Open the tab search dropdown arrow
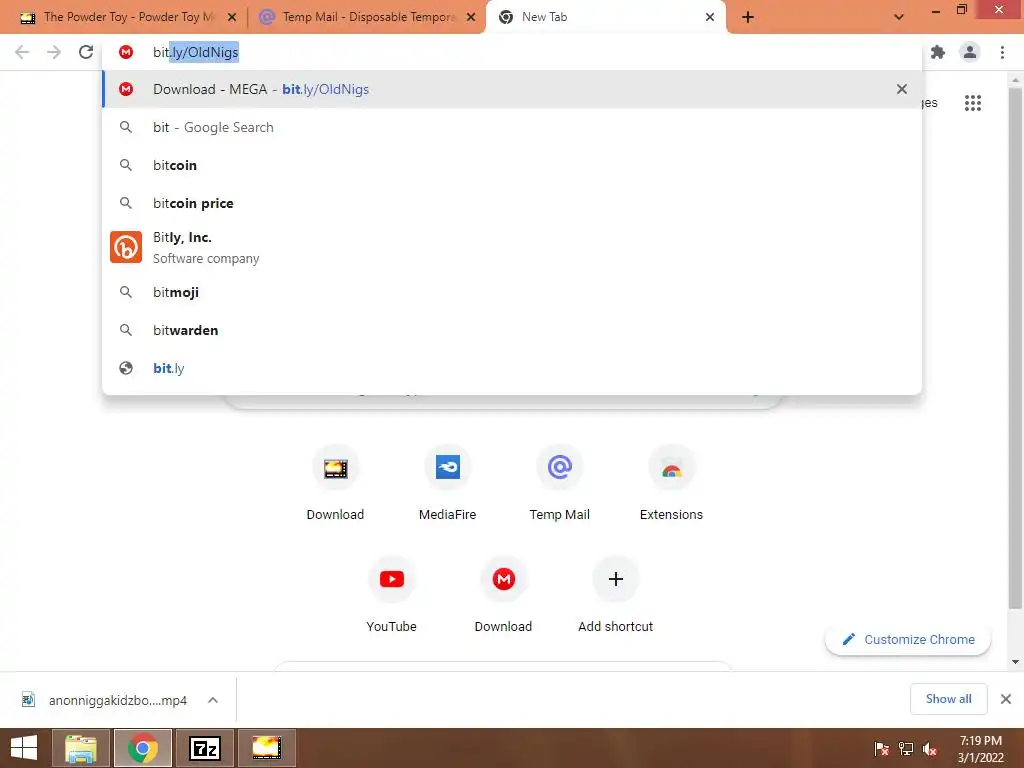 [x=899, y=18]
